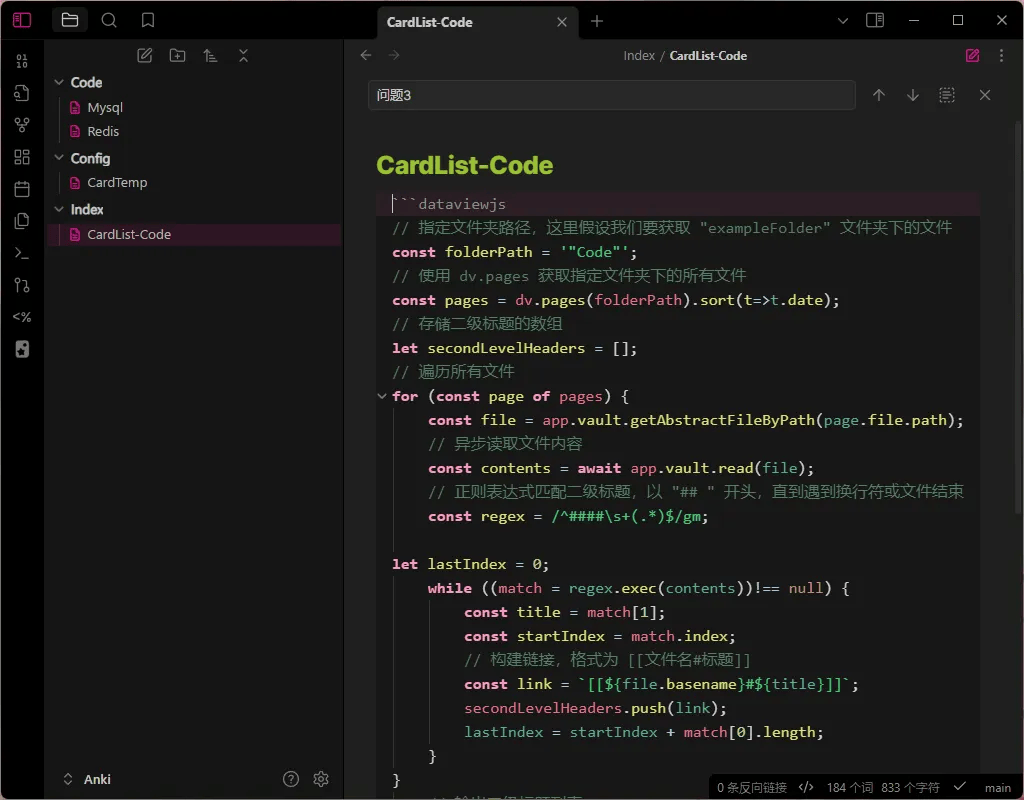Viewport: 1024px width, 800px height.
Task: Open the file explorer tab icon
Action: pos(70,20)
